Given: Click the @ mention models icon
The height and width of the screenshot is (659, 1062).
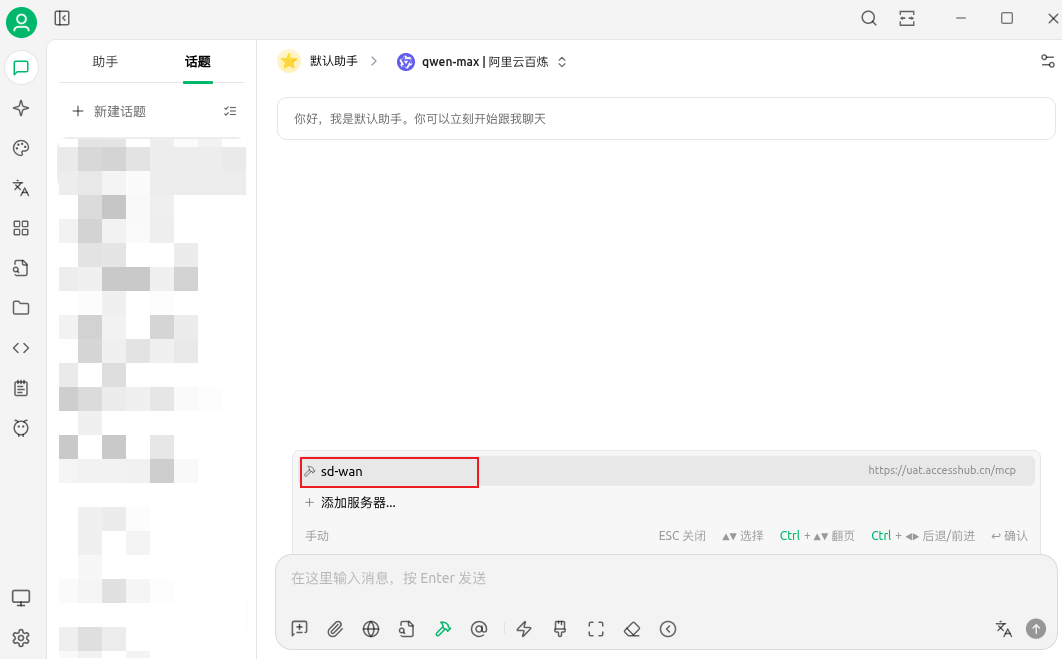Looking at the screenshot, I should click(x=479, y=629).
